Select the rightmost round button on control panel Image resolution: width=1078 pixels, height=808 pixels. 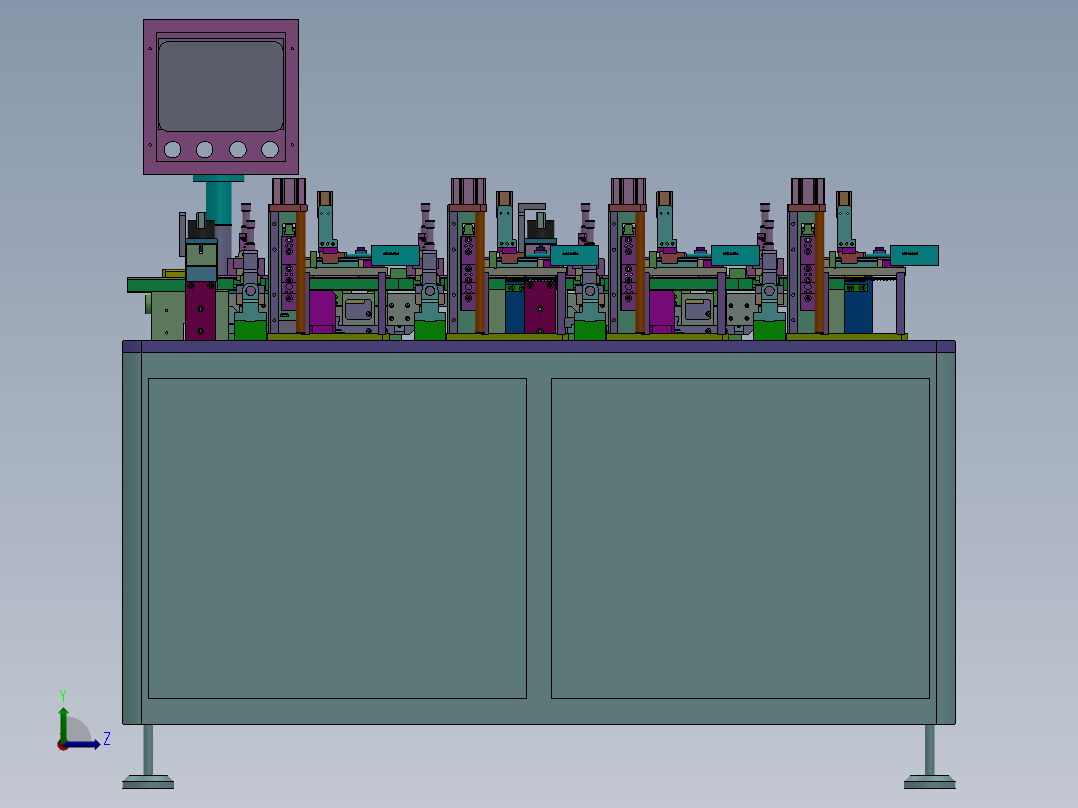click(x=270, y=149)
